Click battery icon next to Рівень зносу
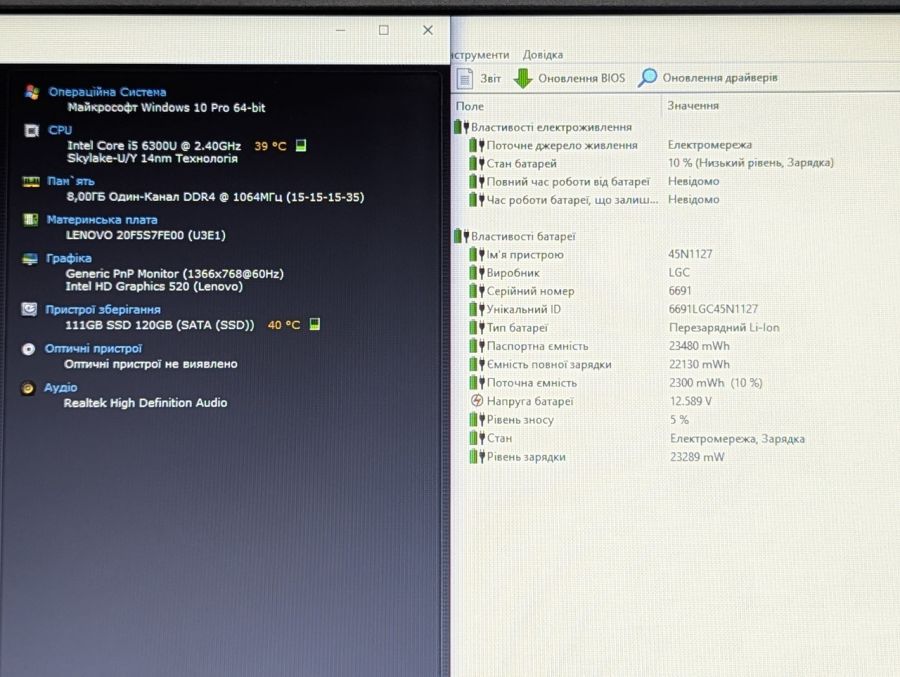Image resolution: width=900 pixels, height=677 pixels. (477, 420)
